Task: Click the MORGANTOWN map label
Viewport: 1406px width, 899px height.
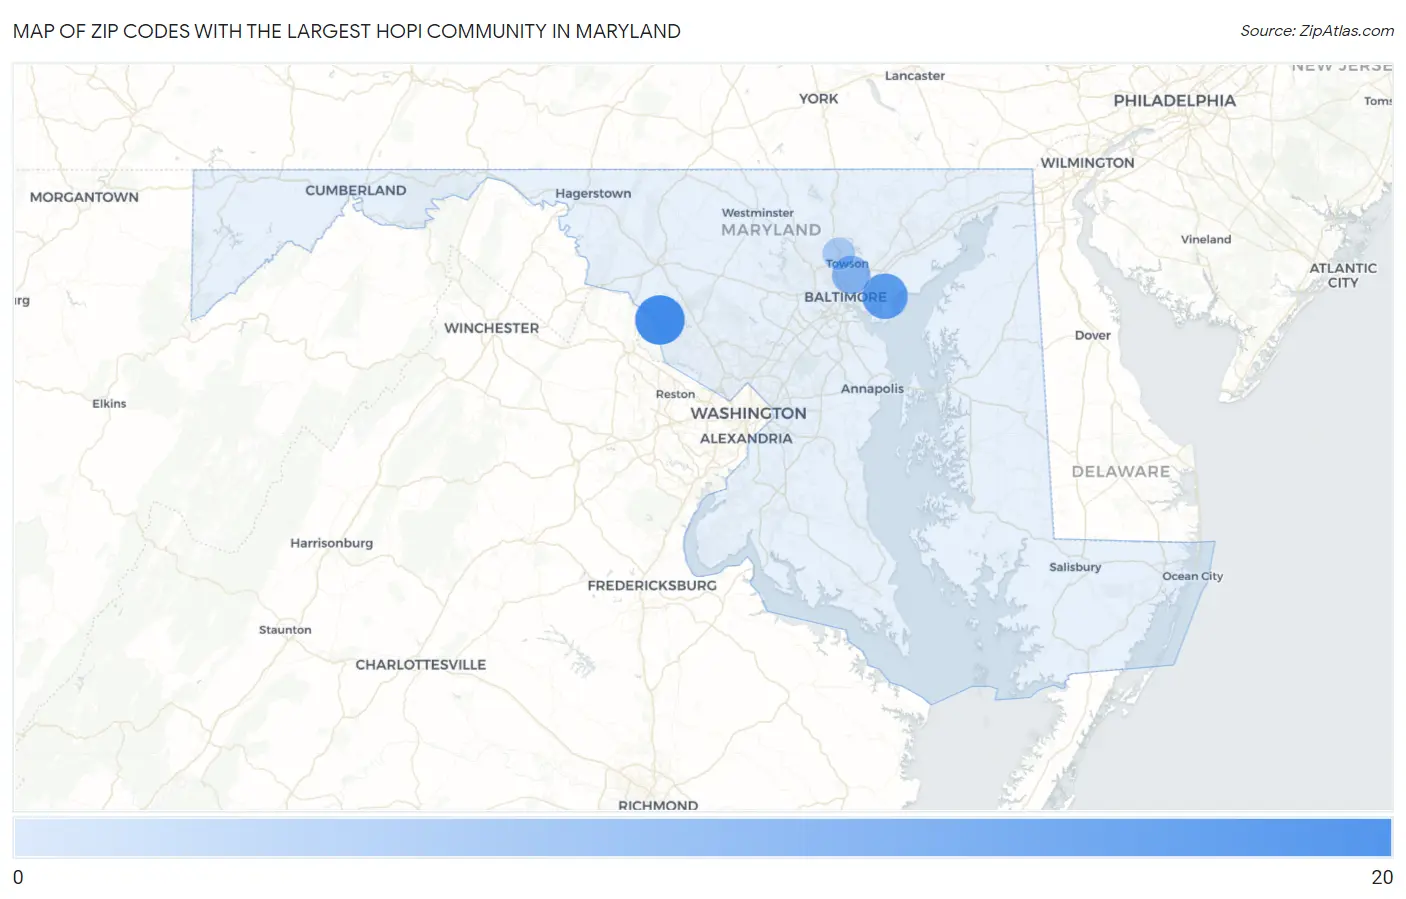Action: tap(84, 197)
